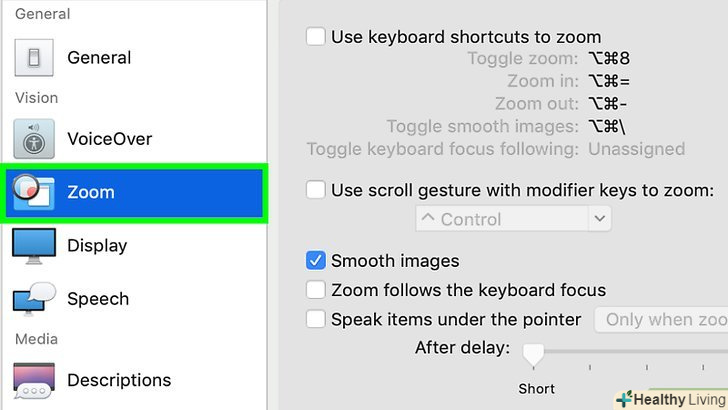Uncheck the Smooth images checkbox
The width and height of the screenshot is (728, 410).
tap(316, 261)
